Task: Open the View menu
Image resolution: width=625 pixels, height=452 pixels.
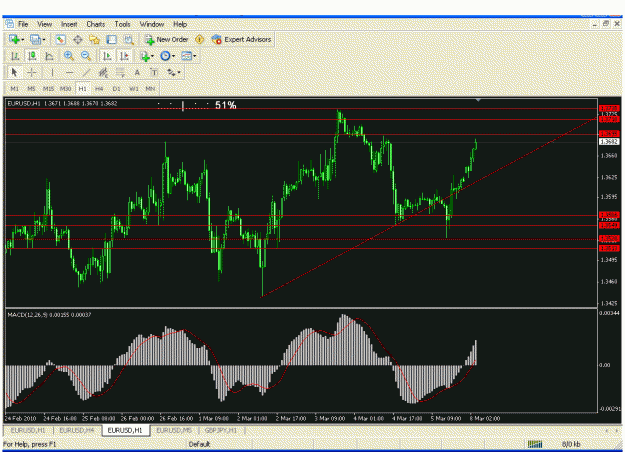Action: 45,24
